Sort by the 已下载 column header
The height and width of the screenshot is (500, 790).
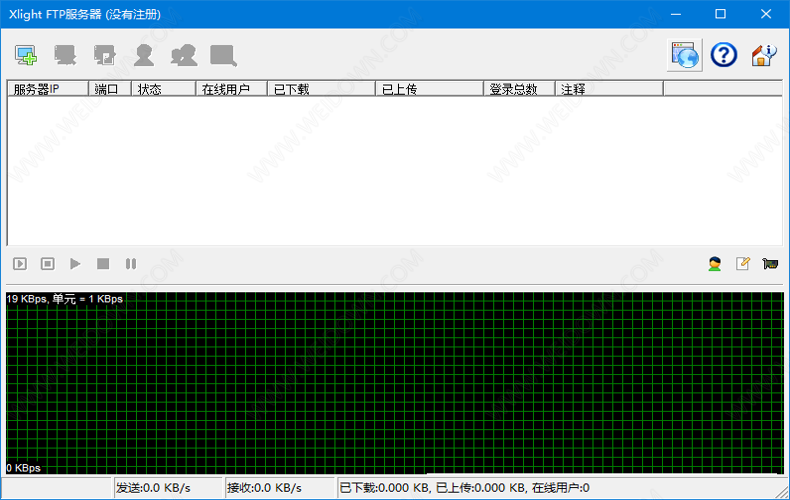(x=321, y=89)
